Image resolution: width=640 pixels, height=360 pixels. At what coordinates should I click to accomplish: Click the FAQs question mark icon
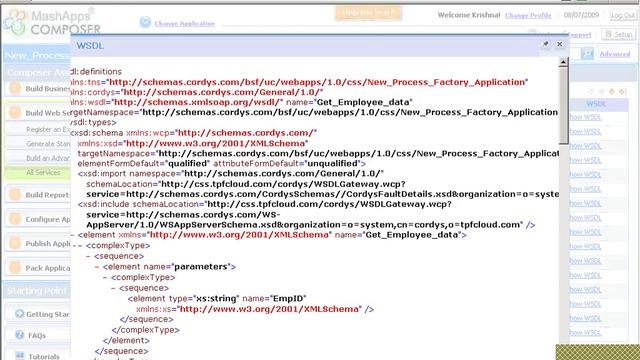(x=19, y=335)
